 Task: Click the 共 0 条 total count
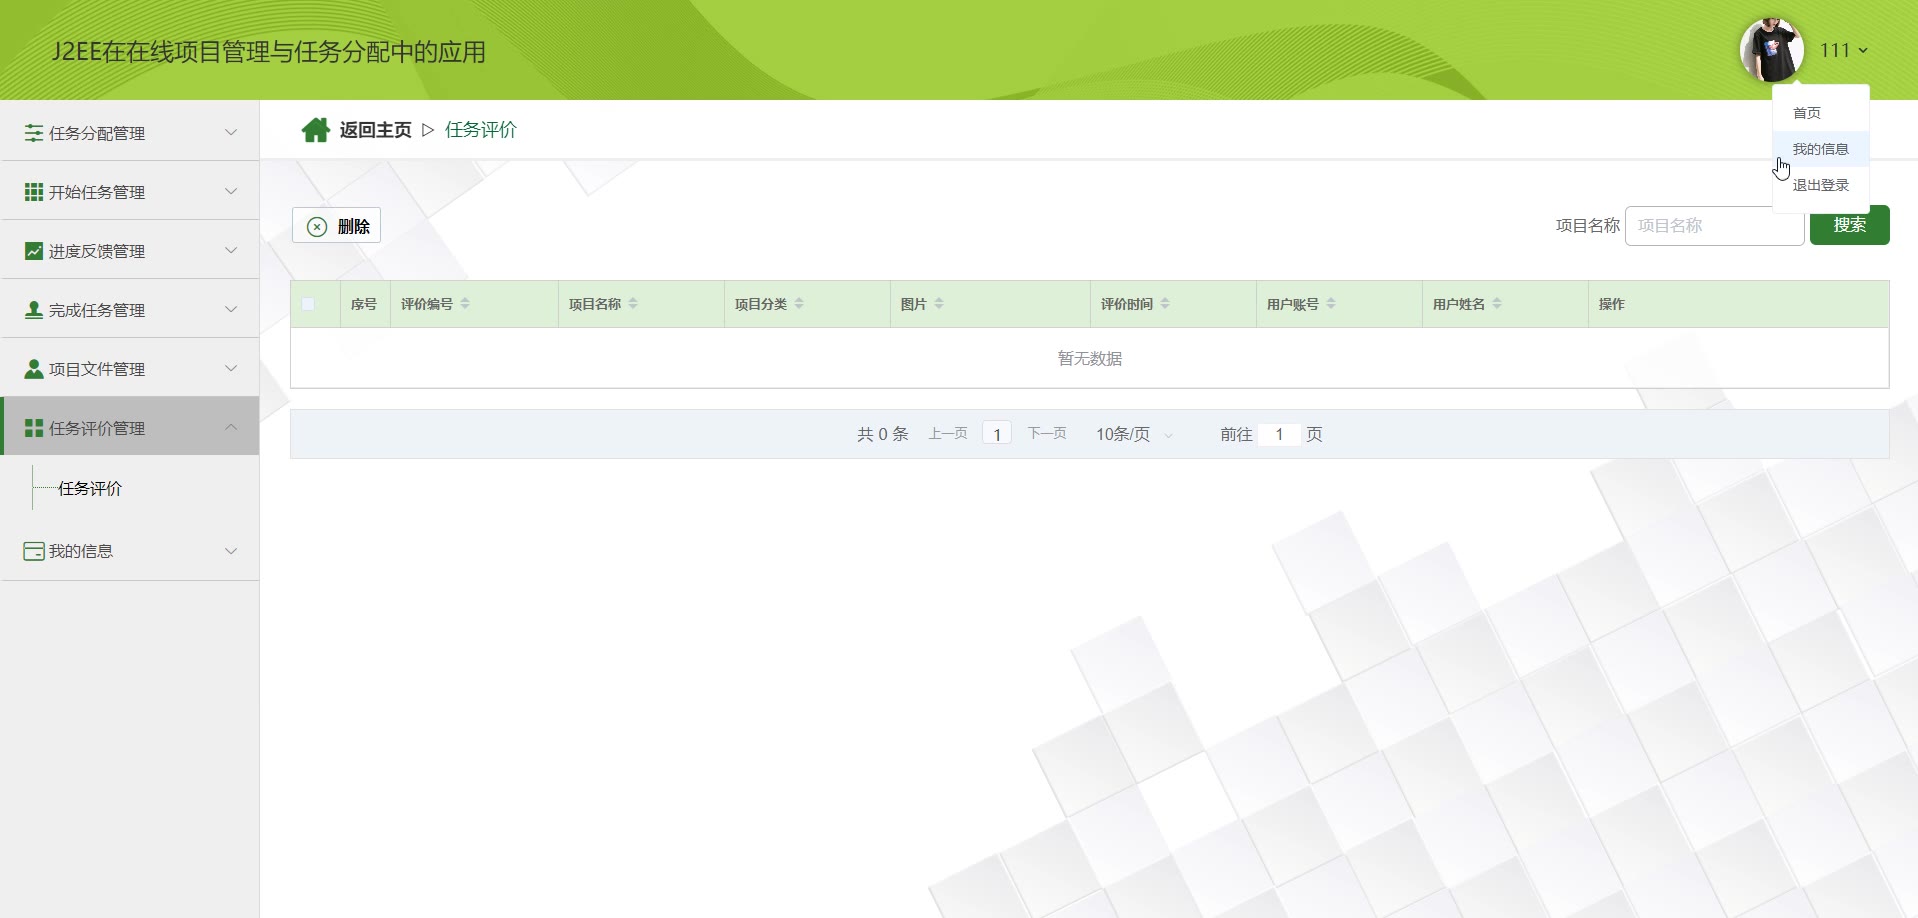883,434
